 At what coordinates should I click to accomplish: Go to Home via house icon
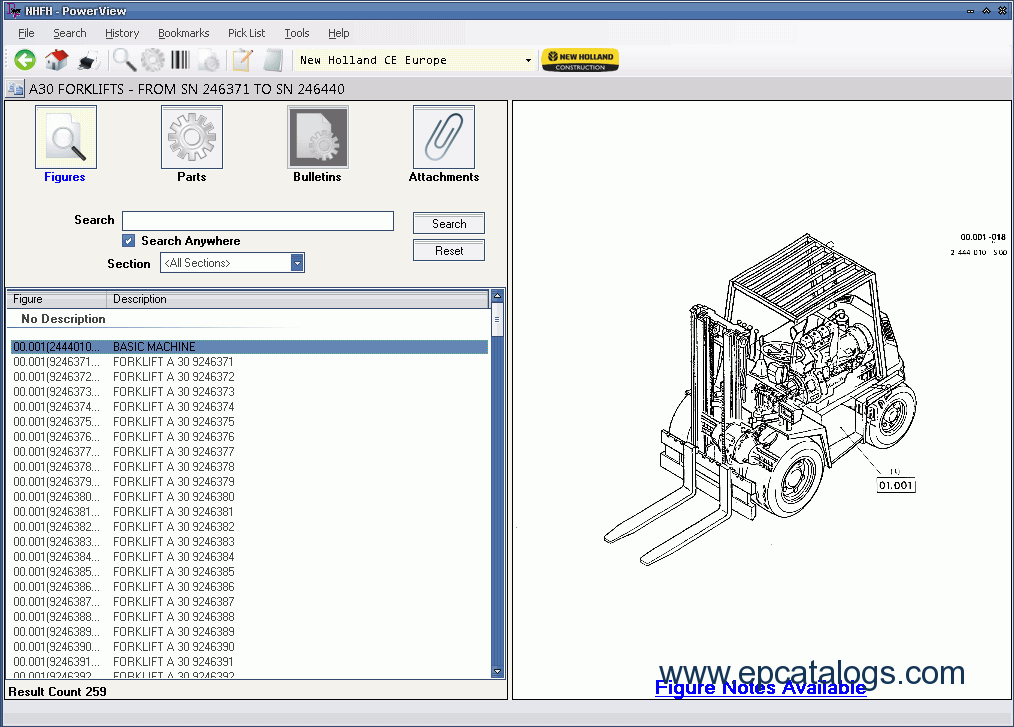pyautogui.click(x=56, y=60)
